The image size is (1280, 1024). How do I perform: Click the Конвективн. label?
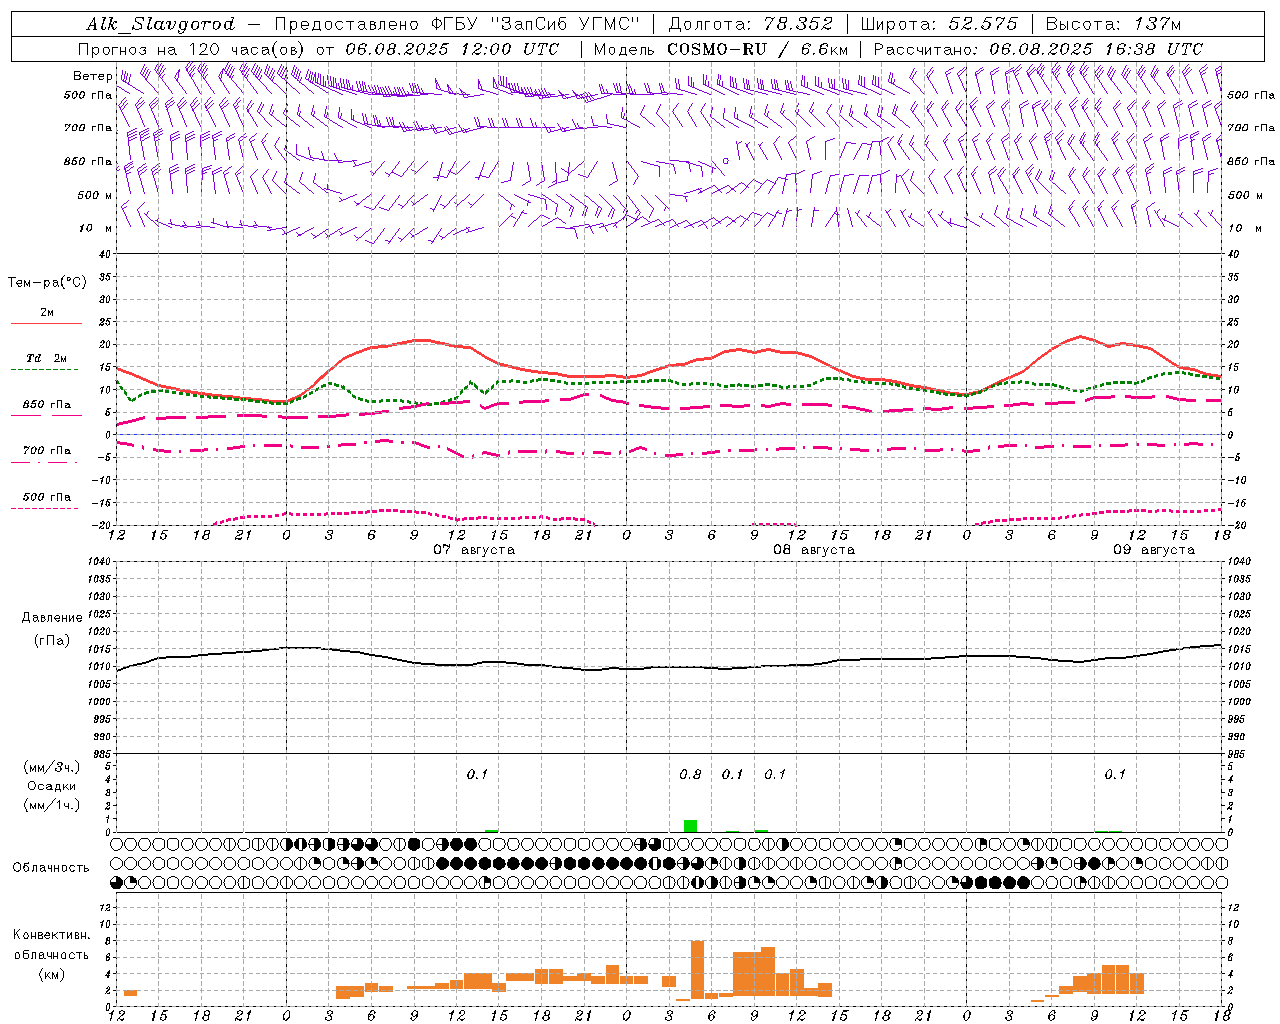point(51,935)
